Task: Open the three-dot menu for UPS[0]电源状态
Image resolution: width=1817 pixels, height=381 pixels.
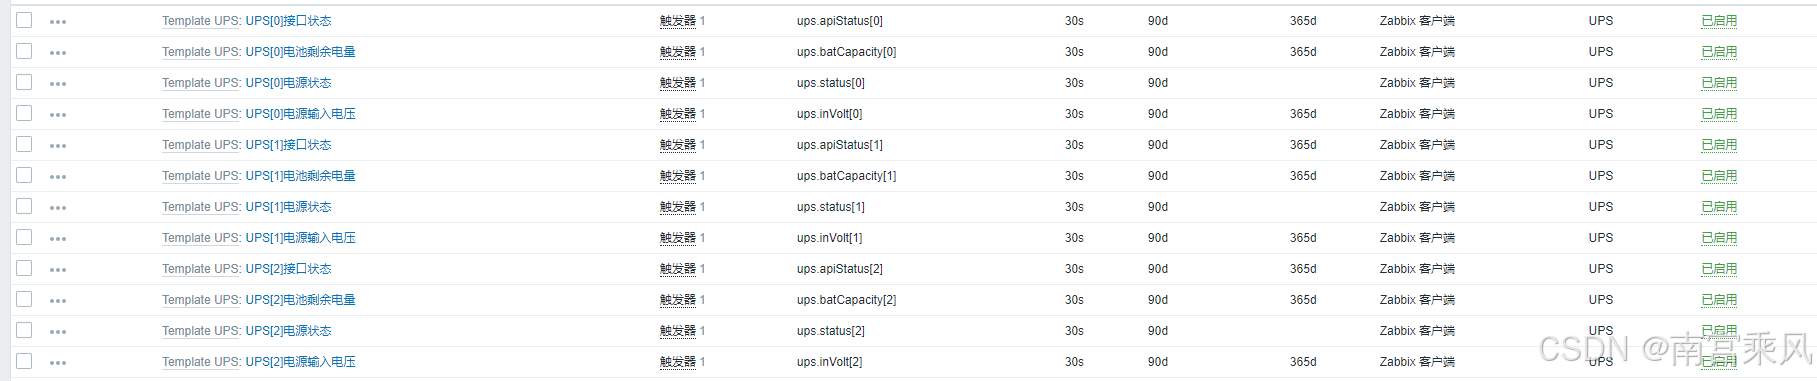Action: (58, 84)
